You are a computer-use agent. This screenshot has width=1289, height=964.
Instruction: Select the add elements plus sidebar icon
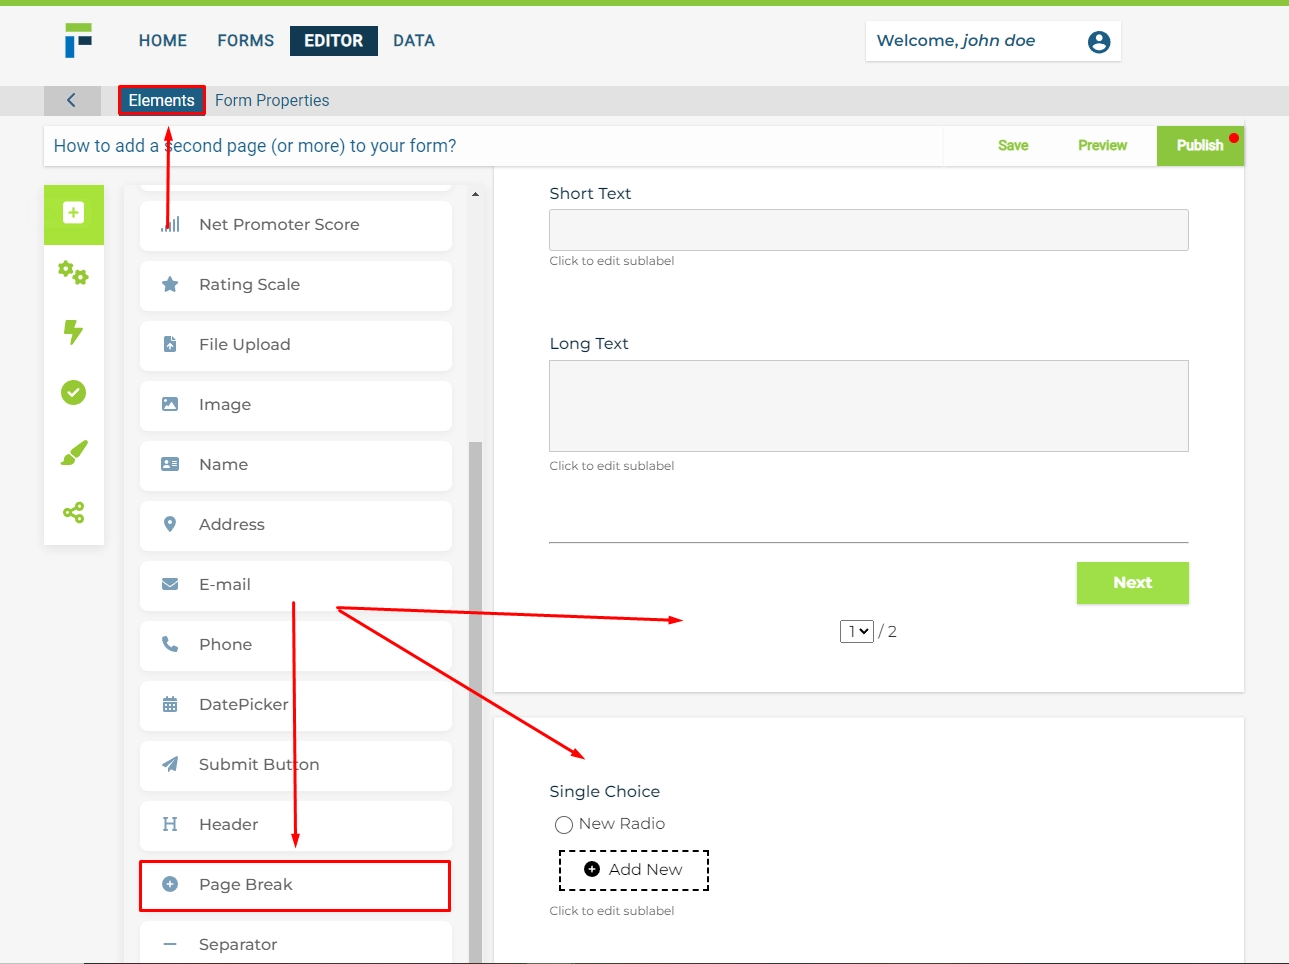(73, 213)
